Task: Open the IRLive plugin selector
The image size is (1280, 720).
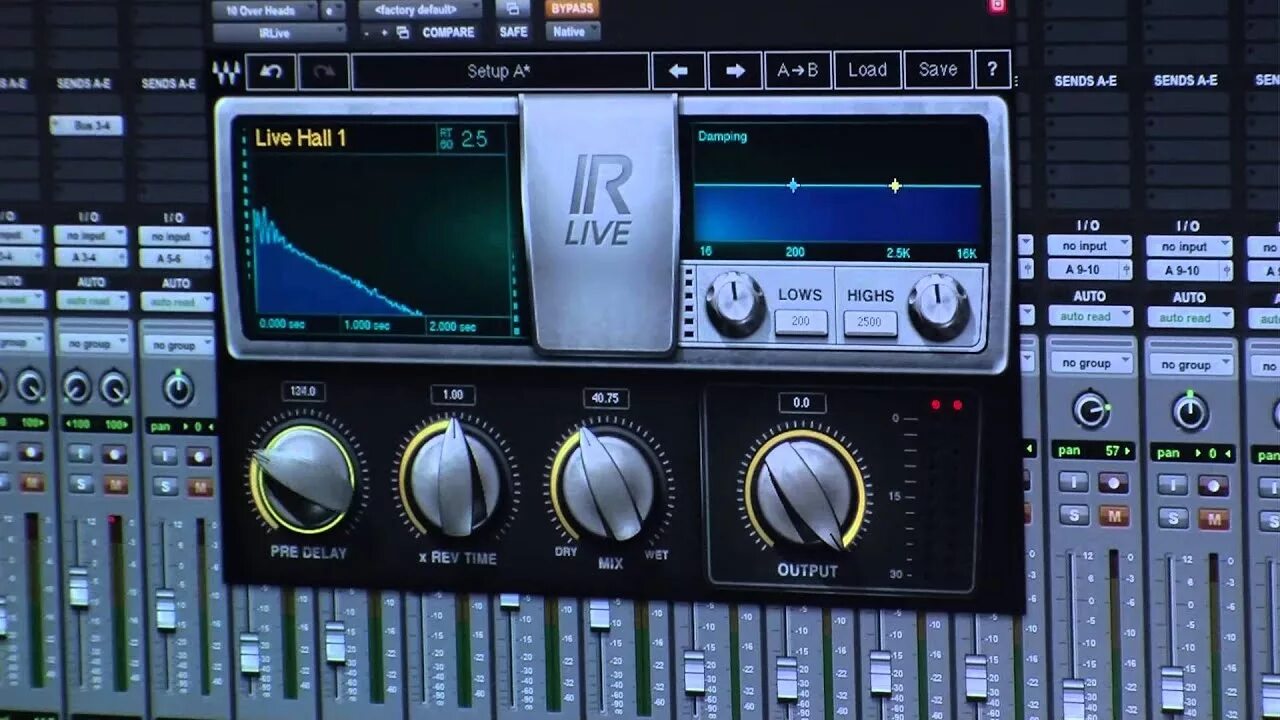Action: 280,33
